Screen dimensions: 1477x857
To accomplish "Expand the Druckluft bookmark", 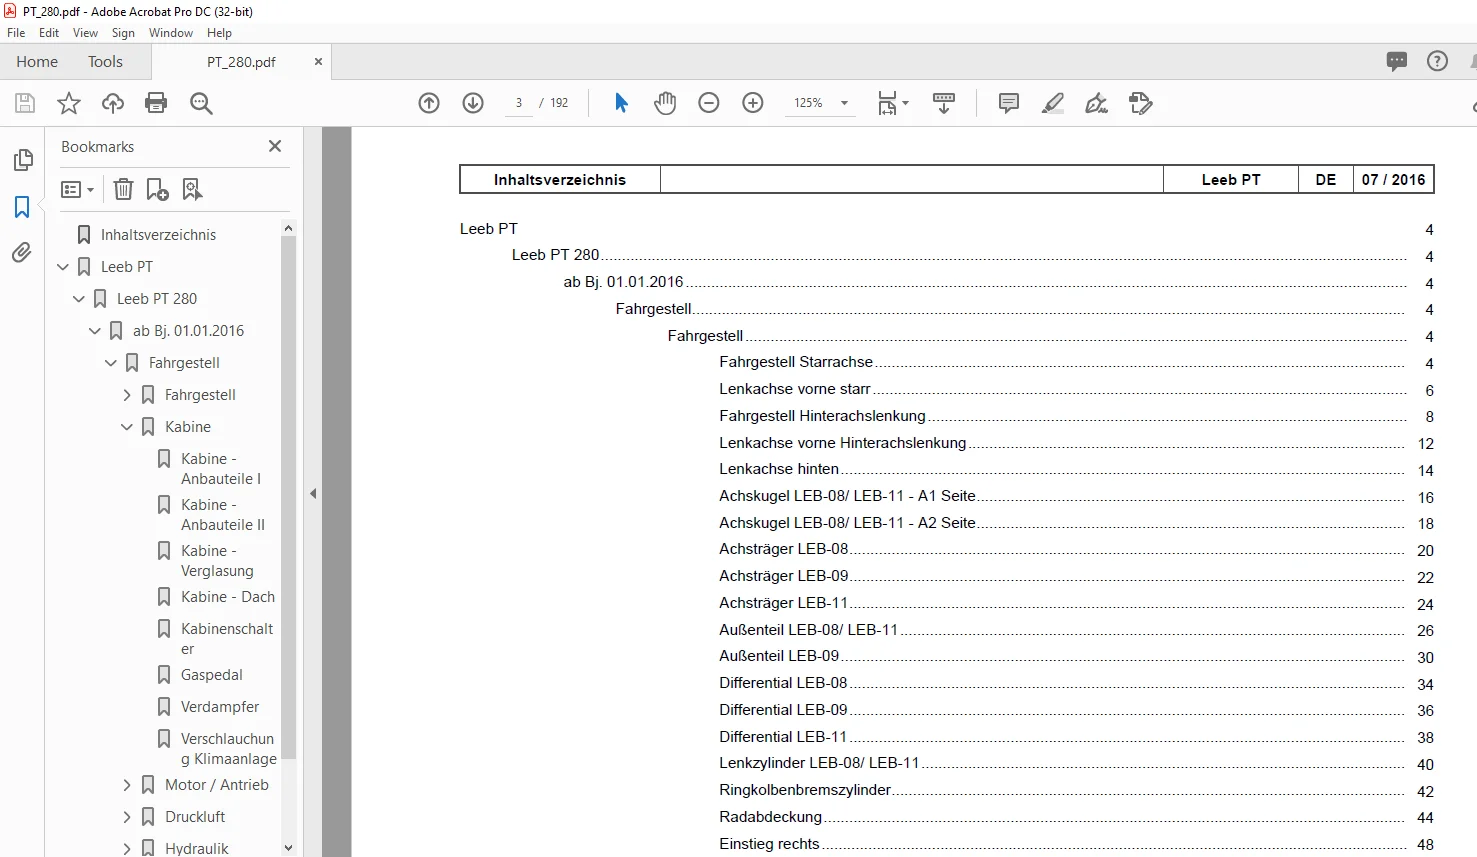I will click(127, 817).
